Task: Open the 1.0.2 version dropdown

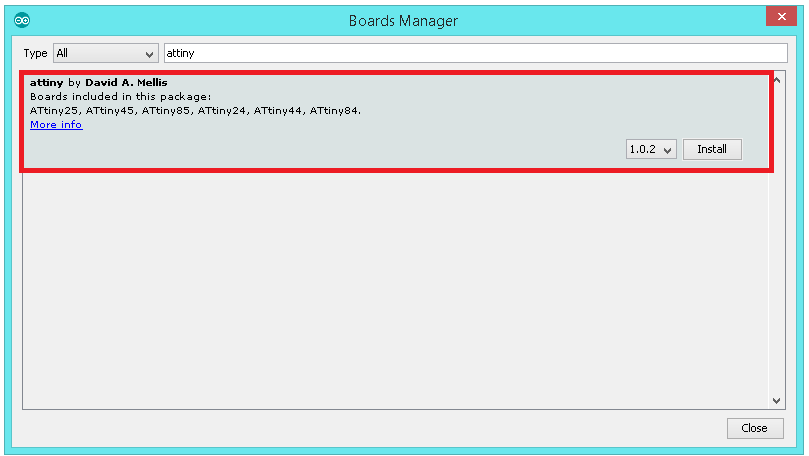Action: click(x=651, y=150)
